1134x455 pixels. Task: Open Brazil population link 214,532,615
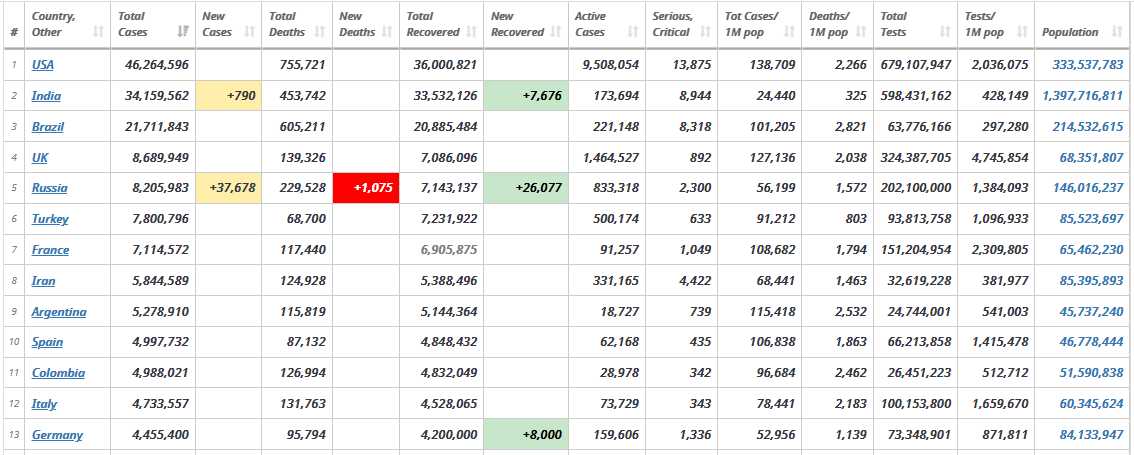point(1088,127)
